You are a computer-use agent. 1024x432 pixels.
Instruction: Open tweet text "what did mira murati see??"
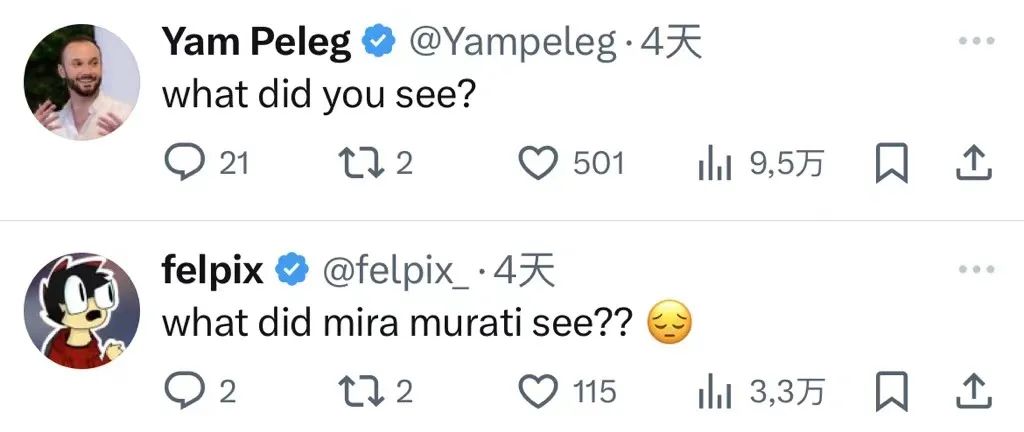[x=396, y=322]
